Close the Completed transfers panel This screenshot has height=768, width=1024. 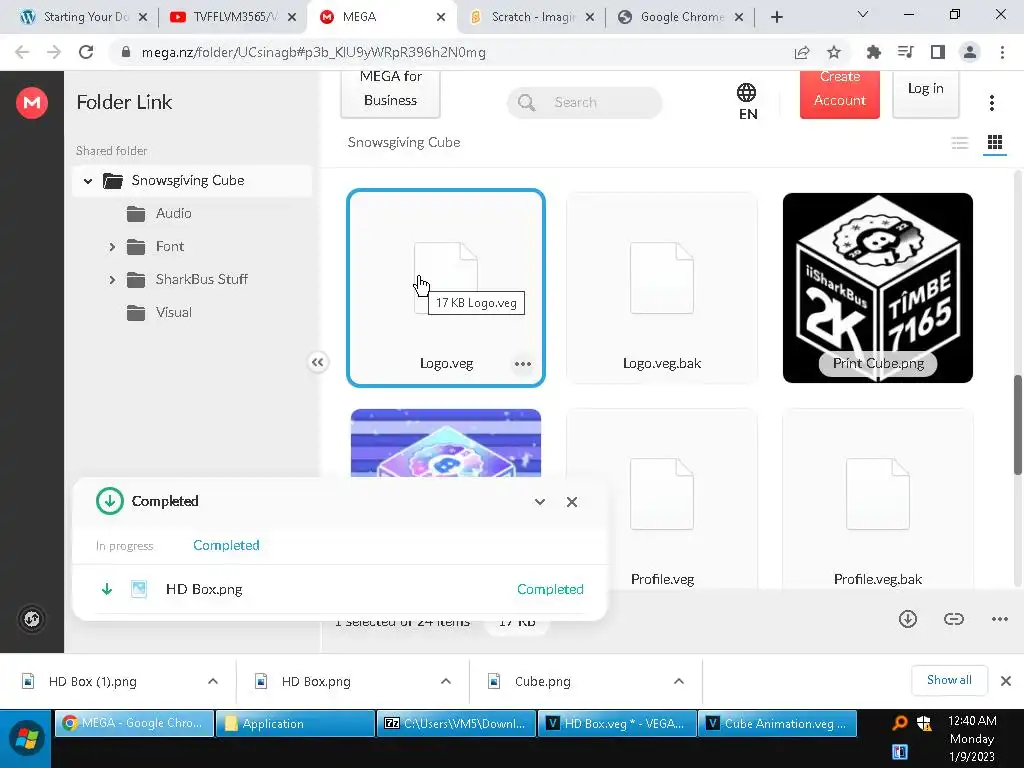pyautogui.click(x=571, y=502)
